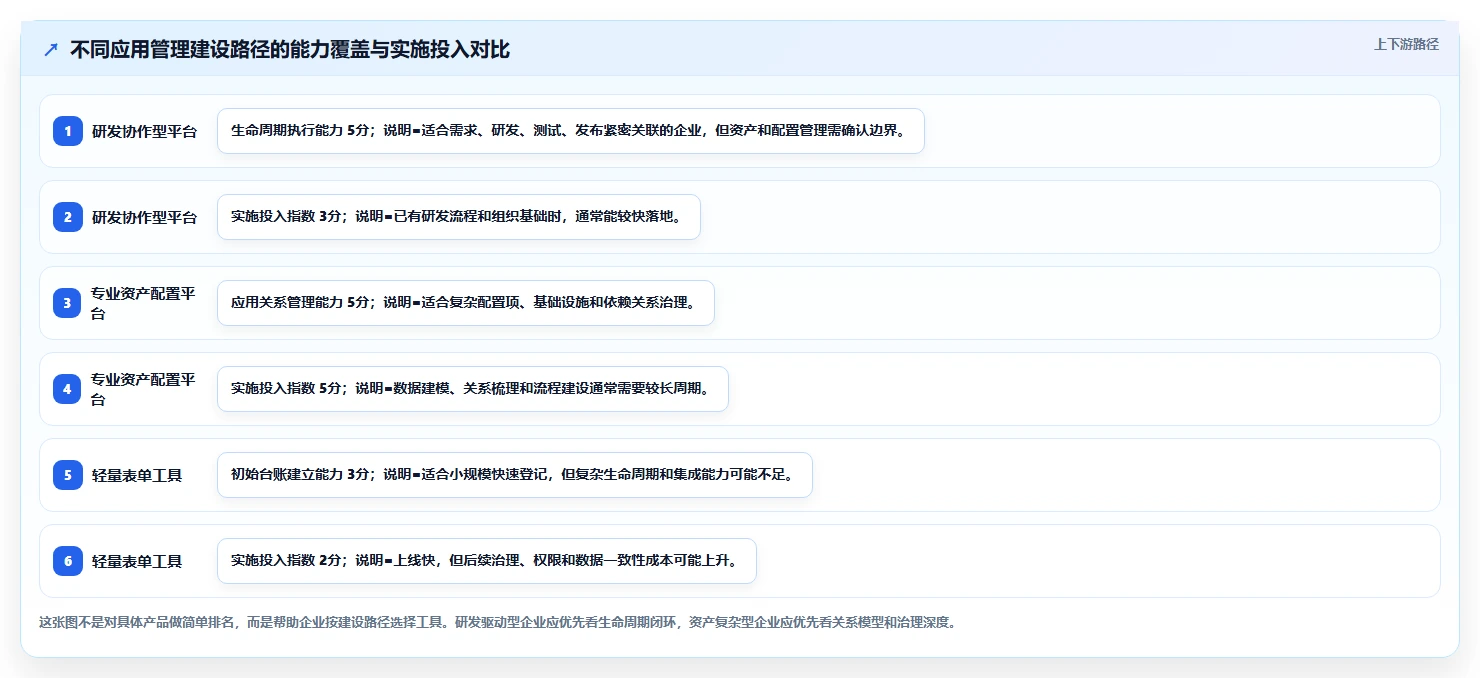1480x678 pixels.
Task: Click the title 不同应用管理建设路径的能力覆盖与实施投入对比
Action: [x=290, y=50]
